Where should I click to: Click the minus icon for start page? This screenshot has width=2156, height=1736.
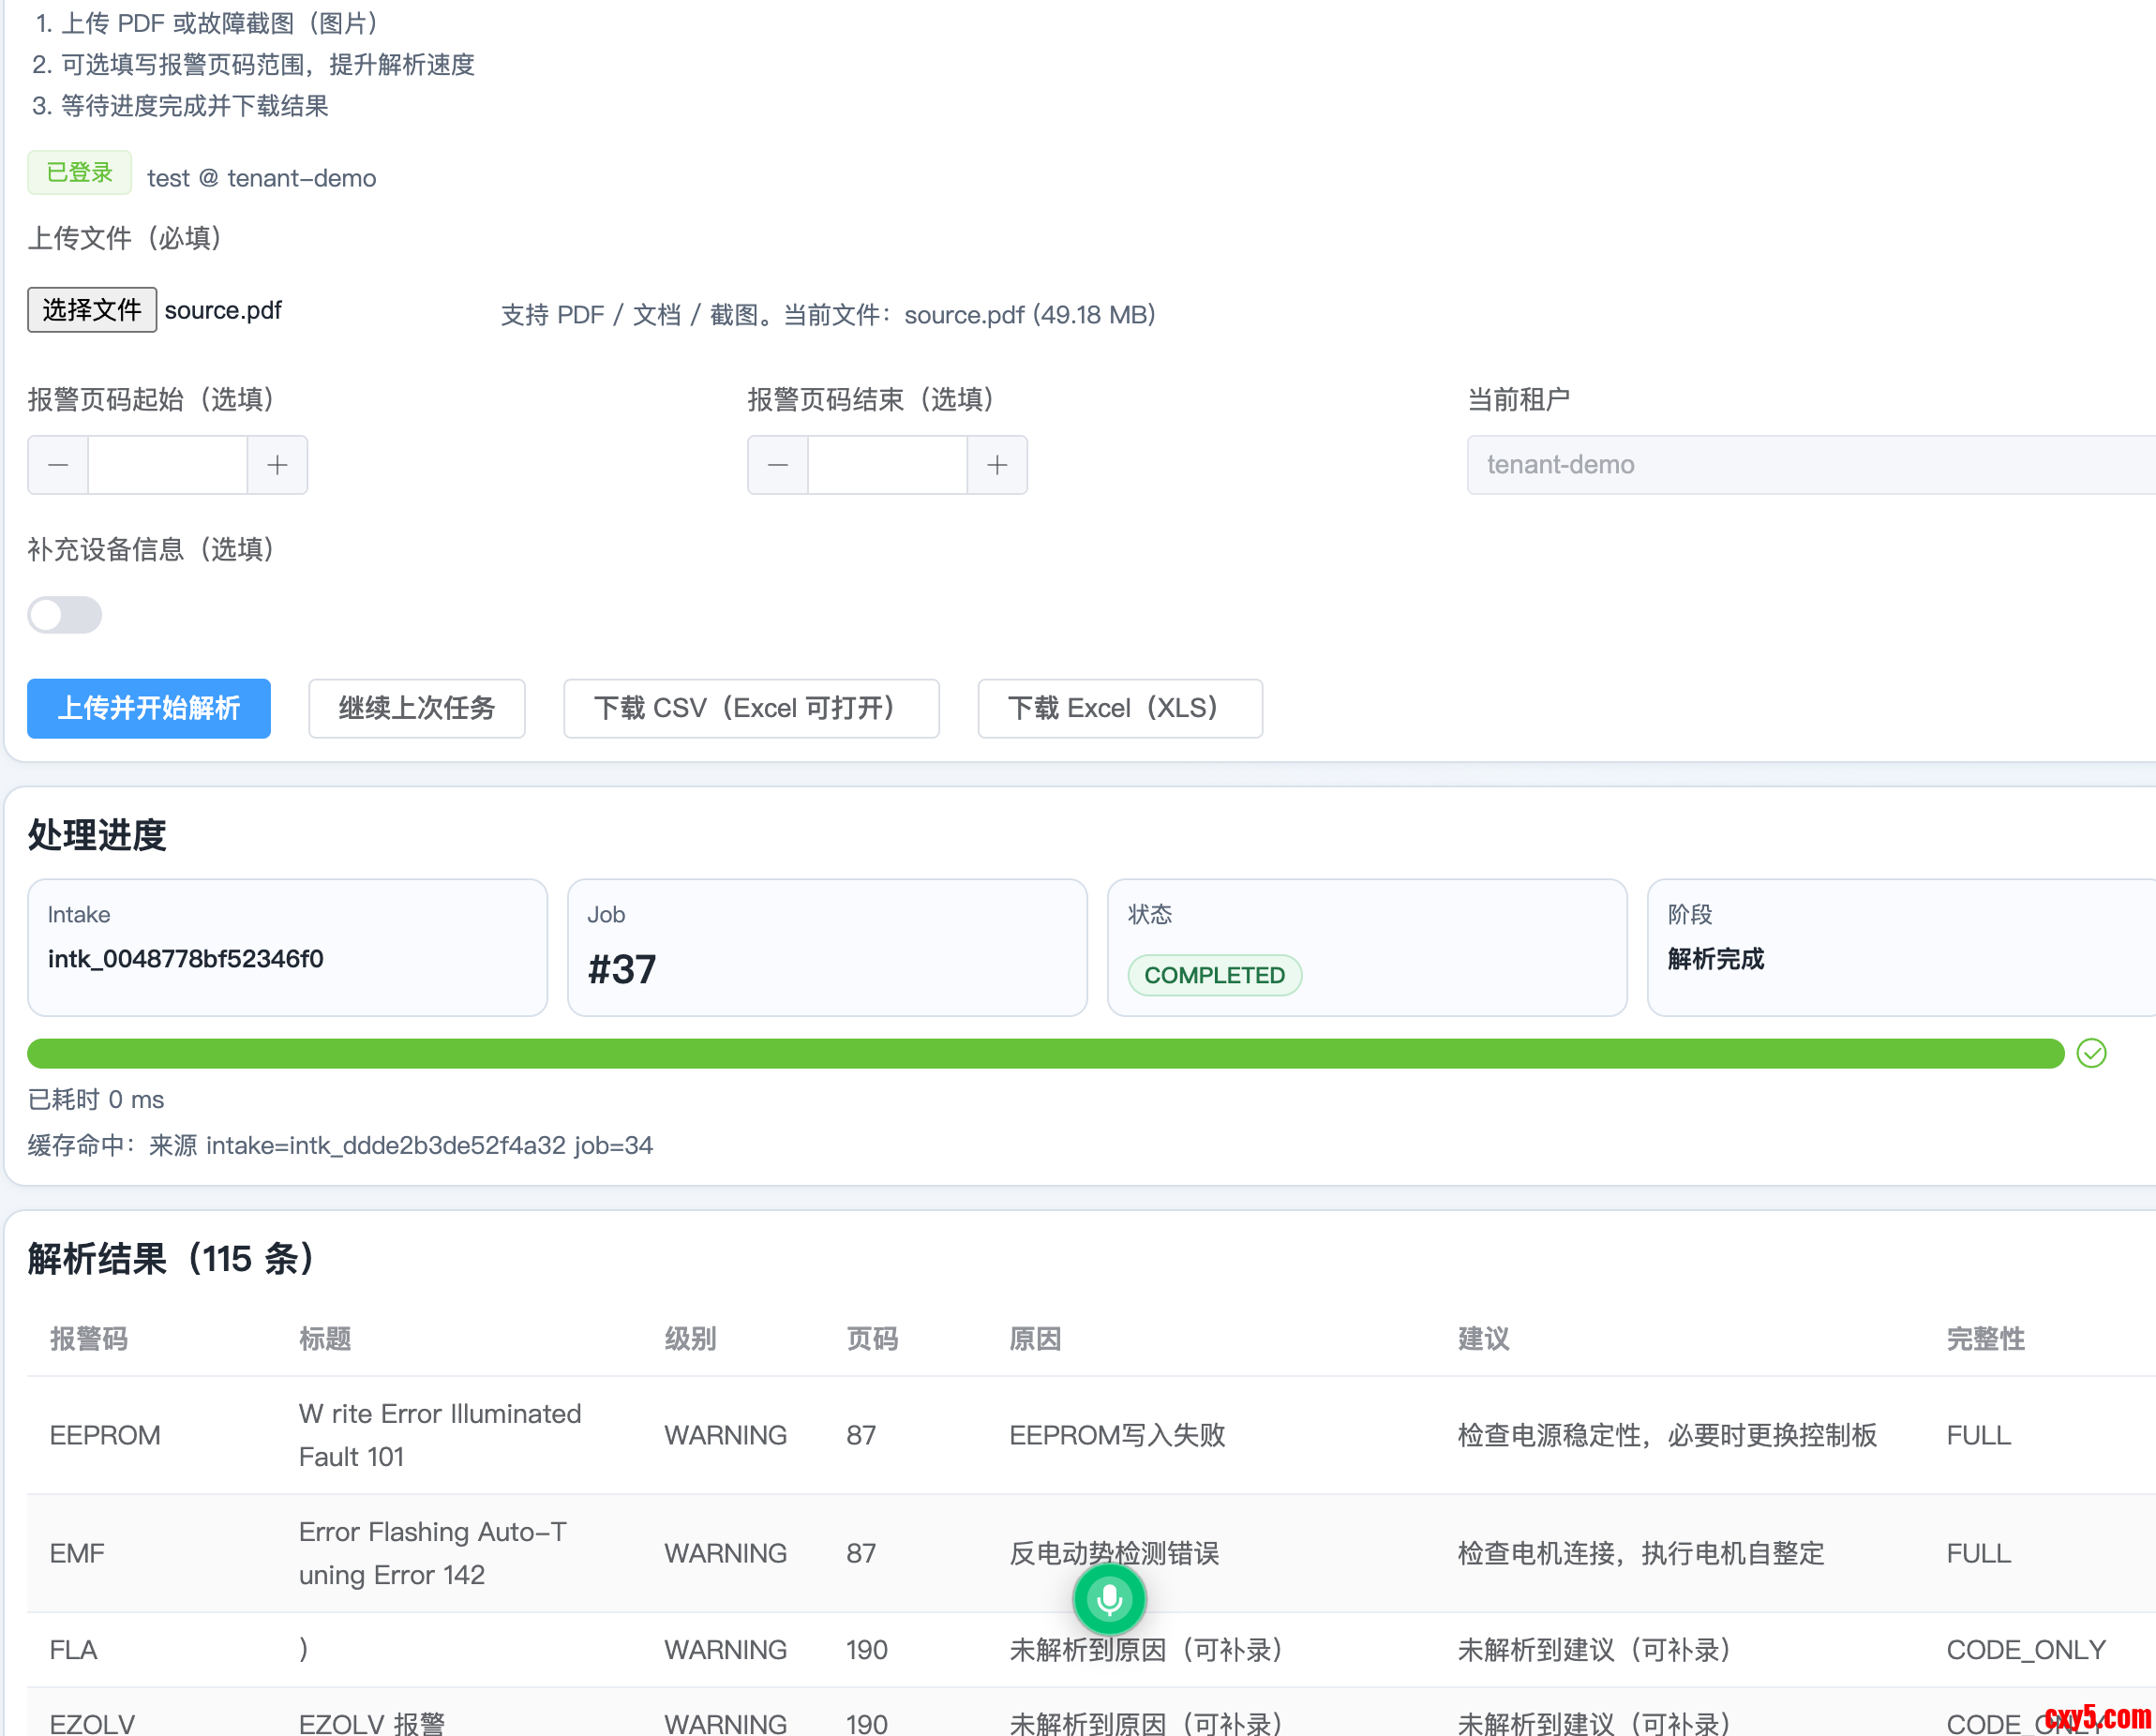[58, 465]
